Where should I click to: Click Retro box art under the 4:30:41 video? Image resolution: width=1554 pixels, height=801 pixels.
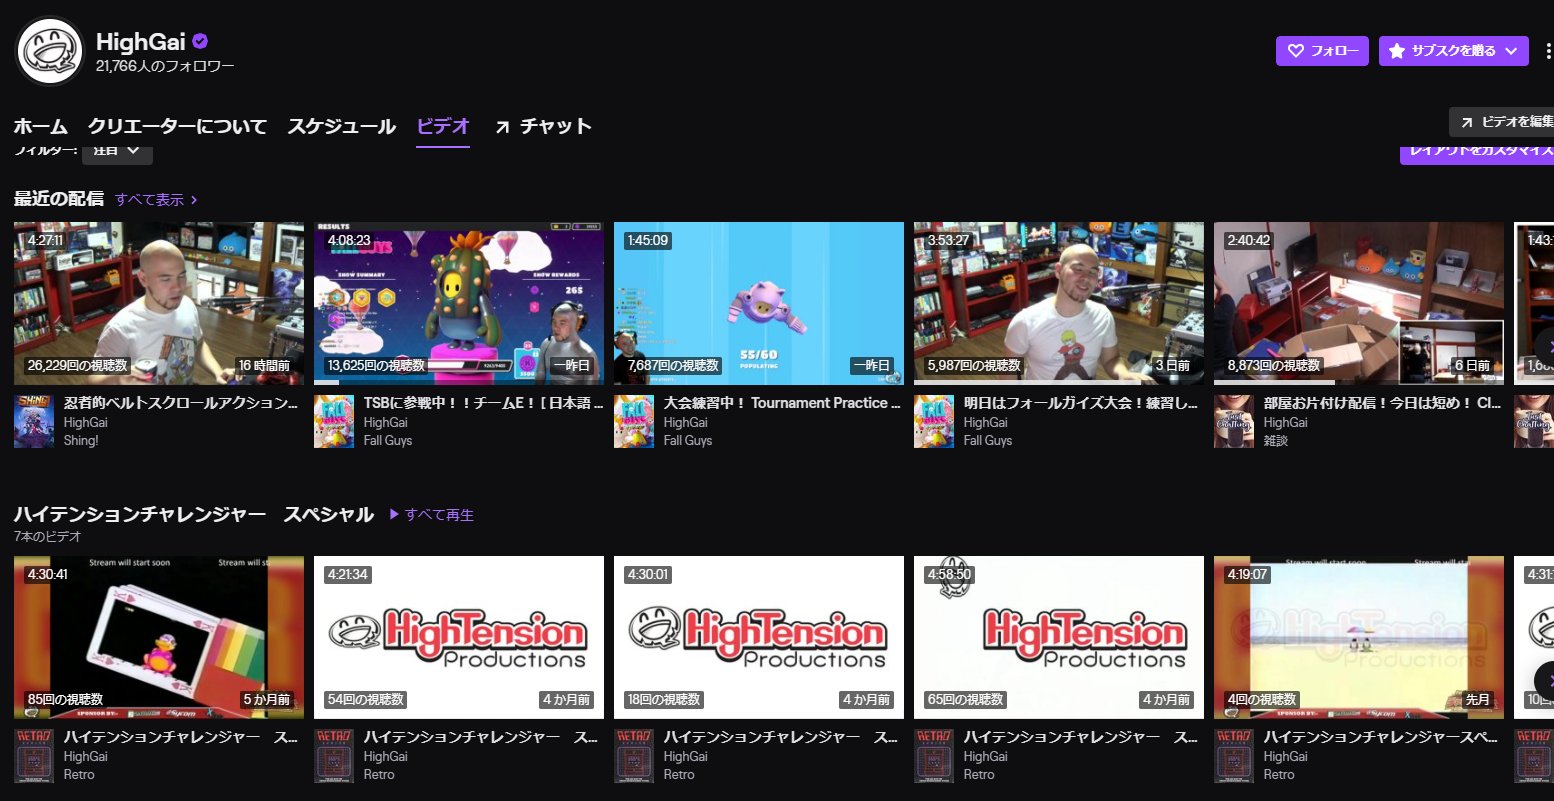[x=34, y=755]
